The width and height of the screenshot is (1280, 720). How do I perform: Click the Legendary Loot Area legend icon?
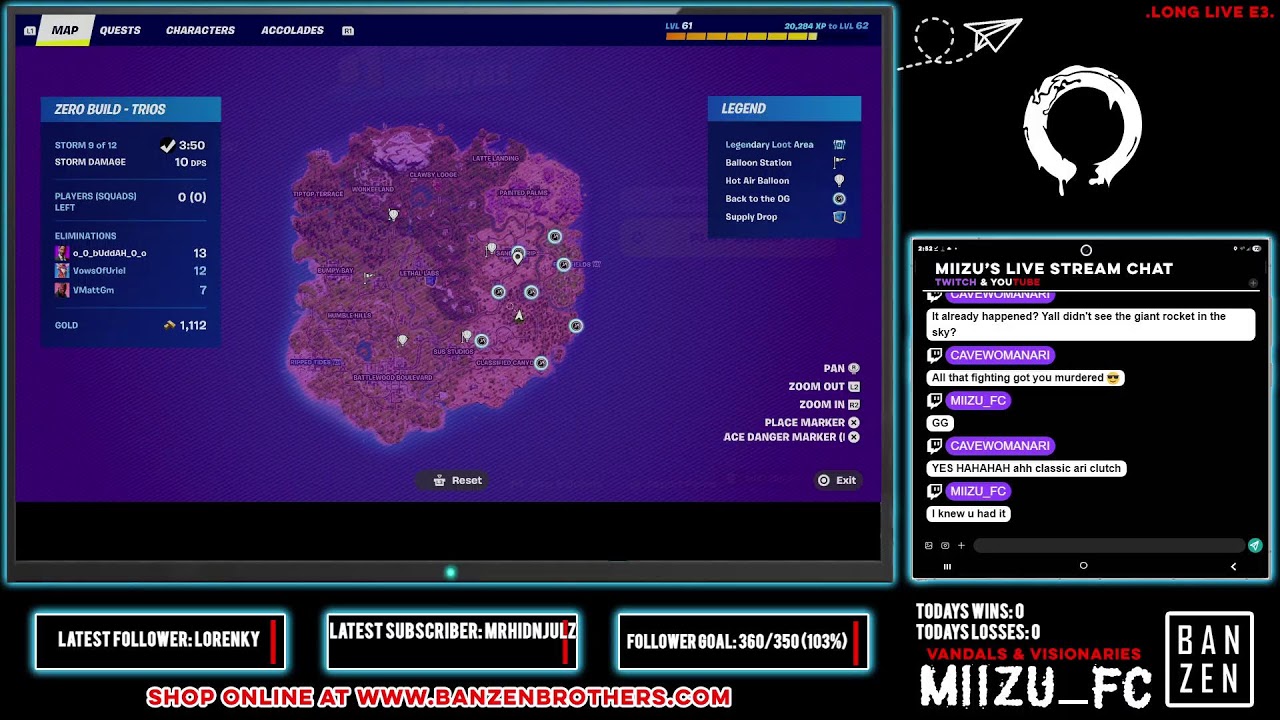point(839,145)
